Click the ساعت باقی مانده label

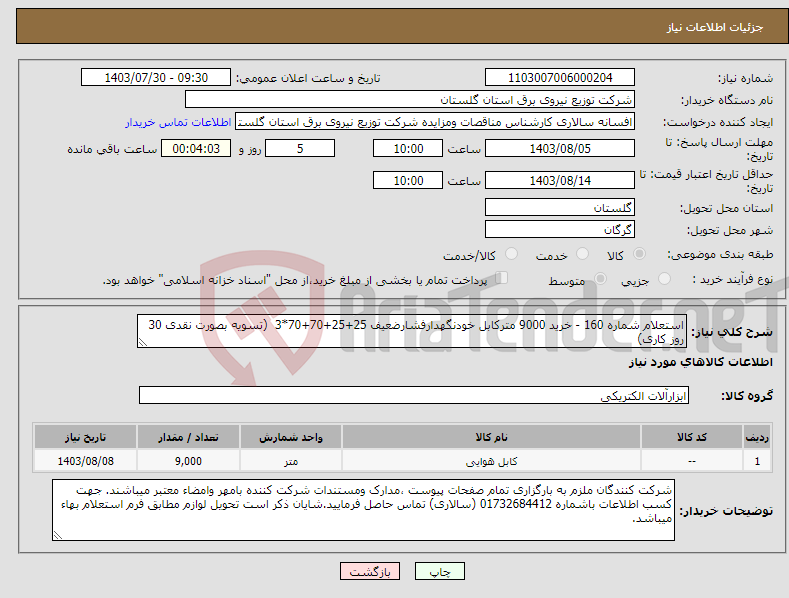(112, 150)
